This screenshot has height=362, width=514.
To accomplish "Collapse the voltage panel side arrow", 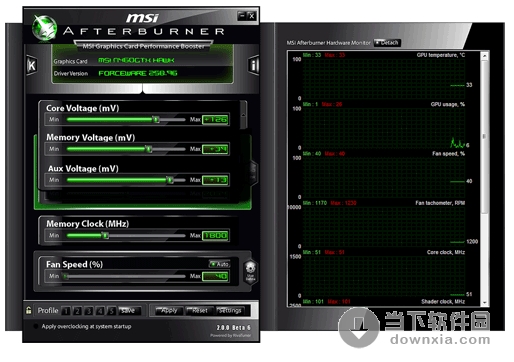I will 253,172.
